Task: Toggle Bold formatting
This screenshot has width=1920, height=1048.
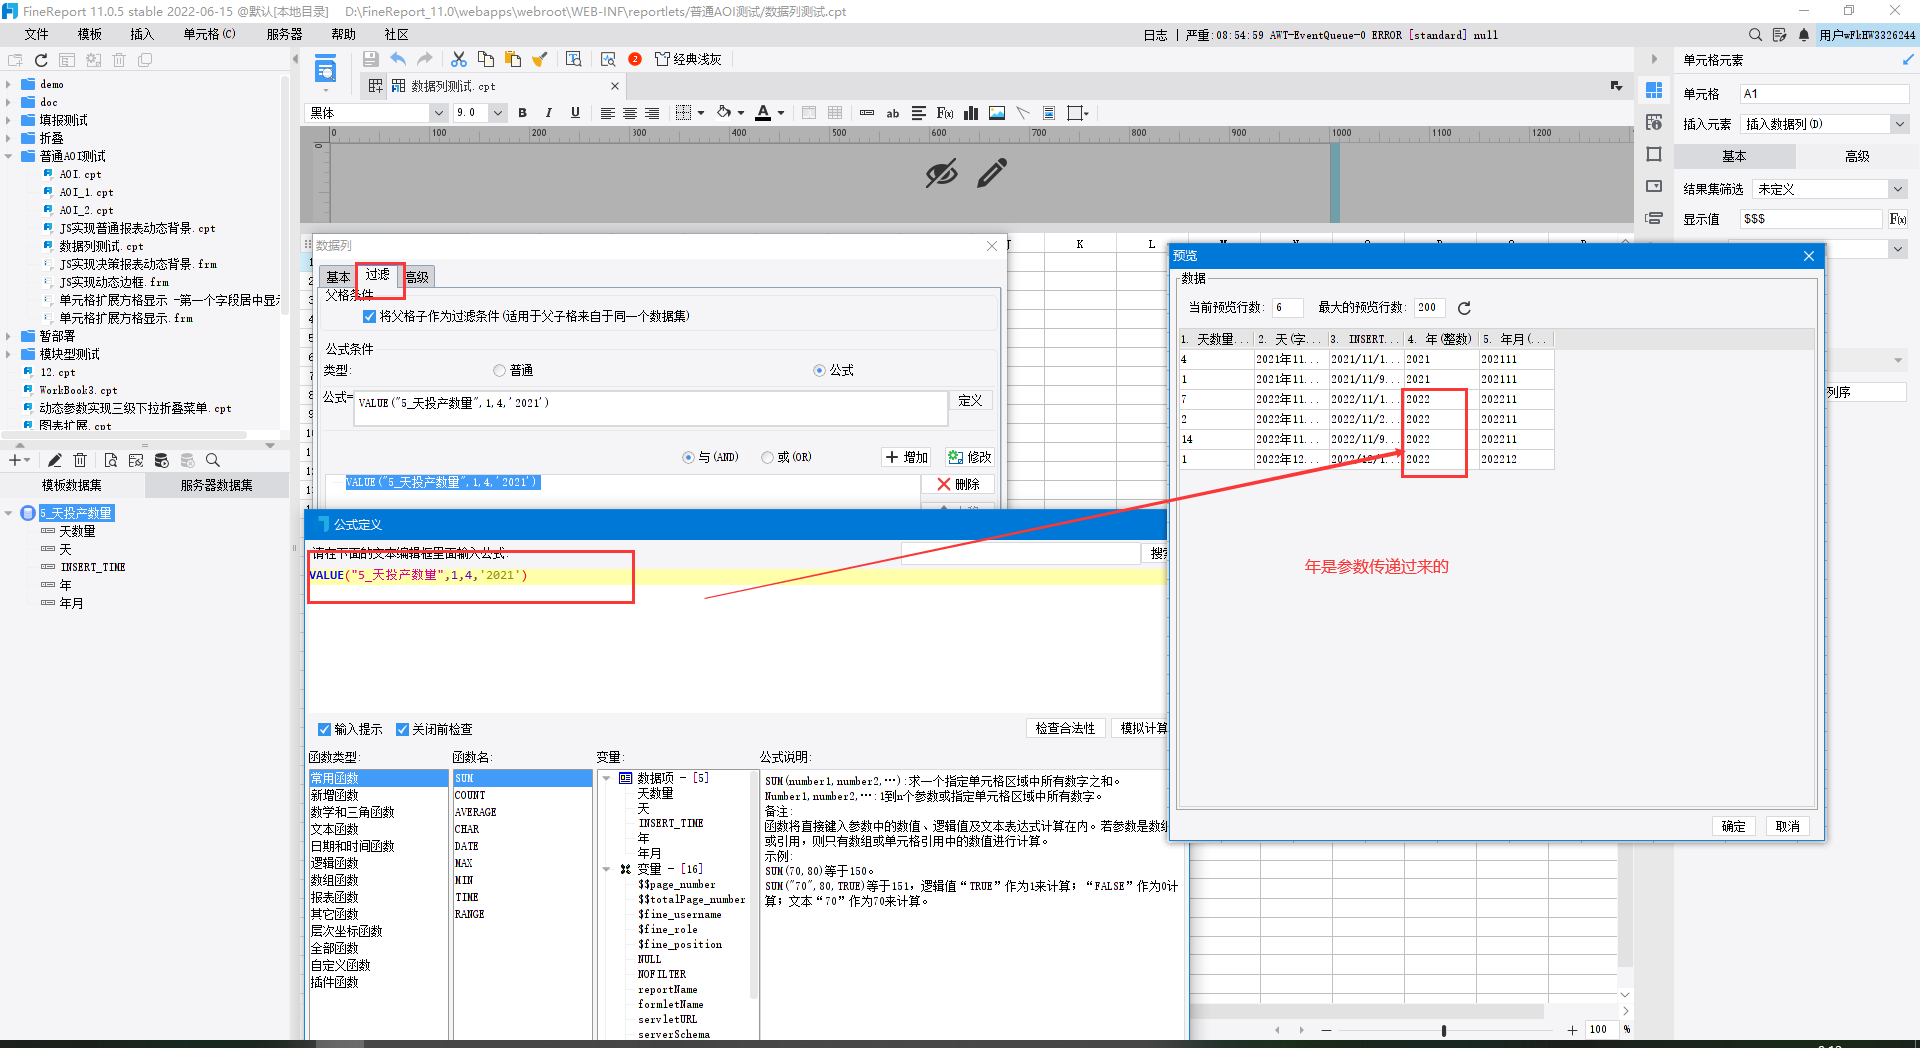Action: [x=522, y=113]
